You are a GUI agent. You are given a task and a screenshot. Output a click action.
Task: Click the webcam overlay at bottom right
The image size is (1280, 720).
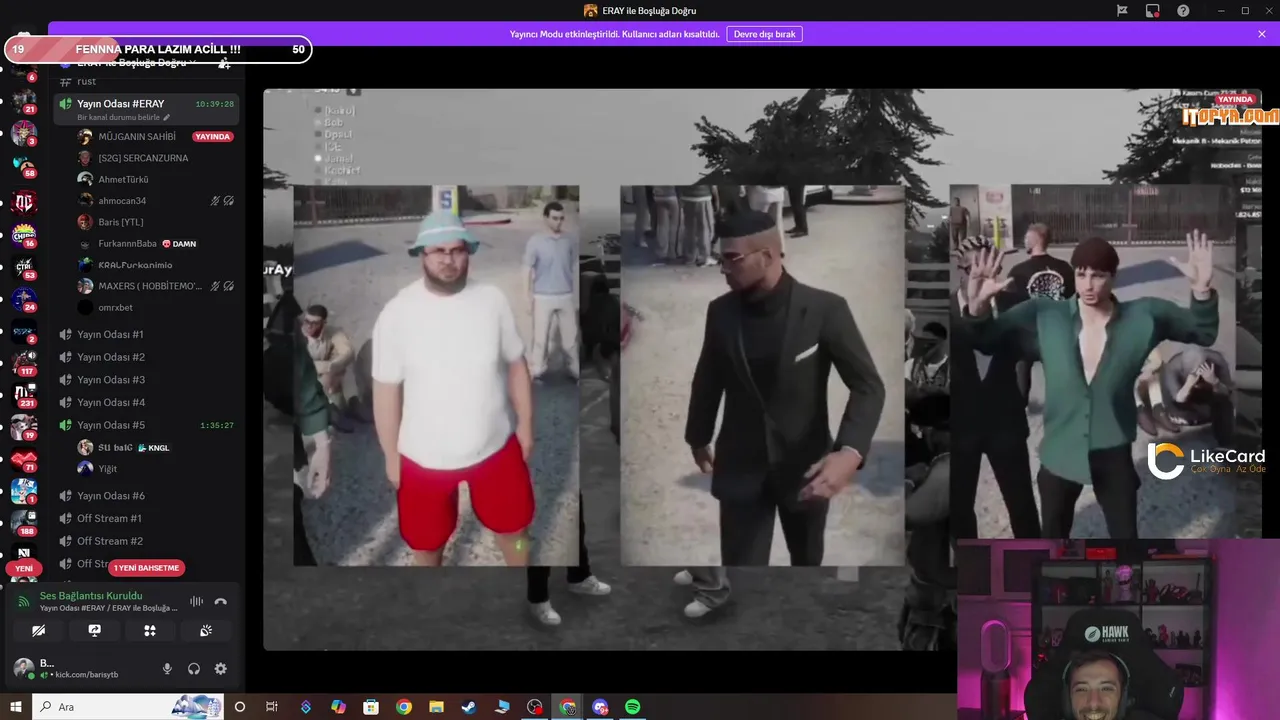coord(1118,630)
